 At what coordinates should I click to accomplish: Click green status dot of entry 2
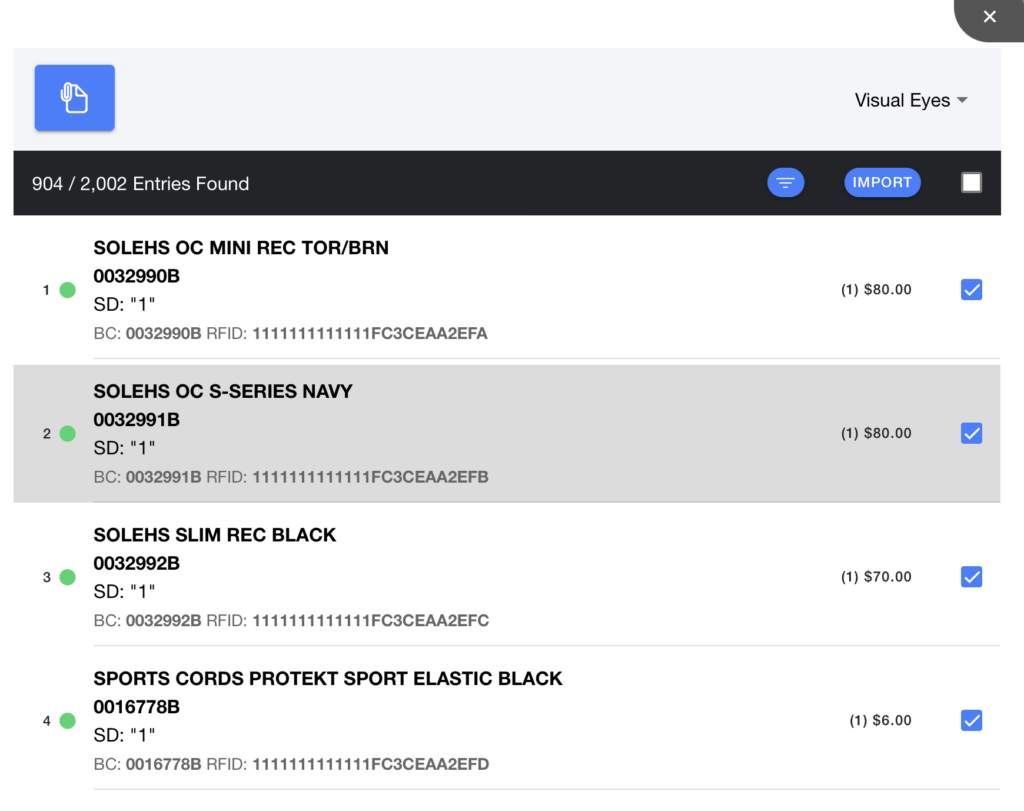coord(67,434)
